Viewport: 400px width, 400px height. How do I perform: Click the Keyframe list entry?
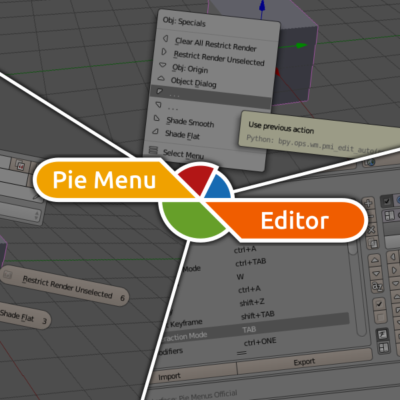coord(186,323)
